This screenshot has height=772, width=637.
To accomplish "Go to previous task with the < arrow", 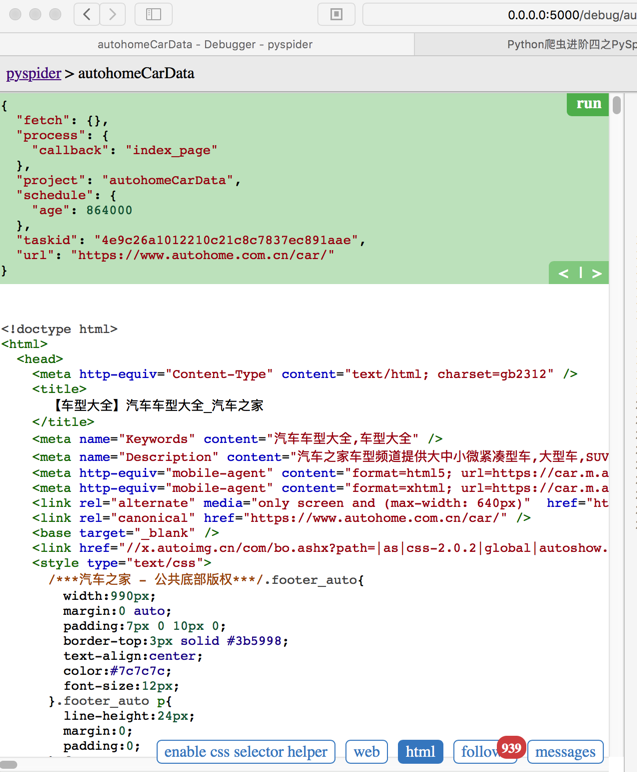I will point(564,273).
